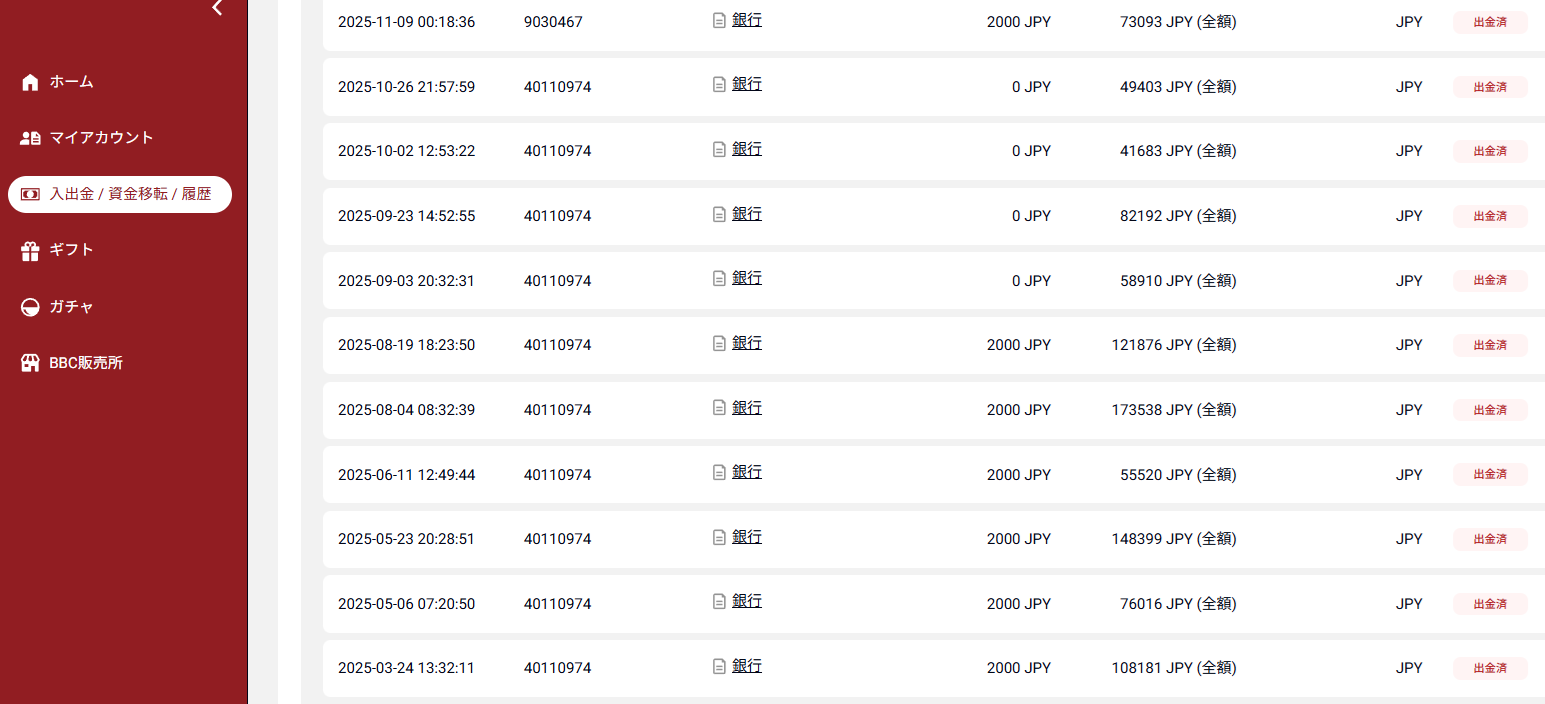The width and height of the screenshot is (1545, 704).
Task: Click document icon on the 2025-08-19 row
Action: point(719,343)
